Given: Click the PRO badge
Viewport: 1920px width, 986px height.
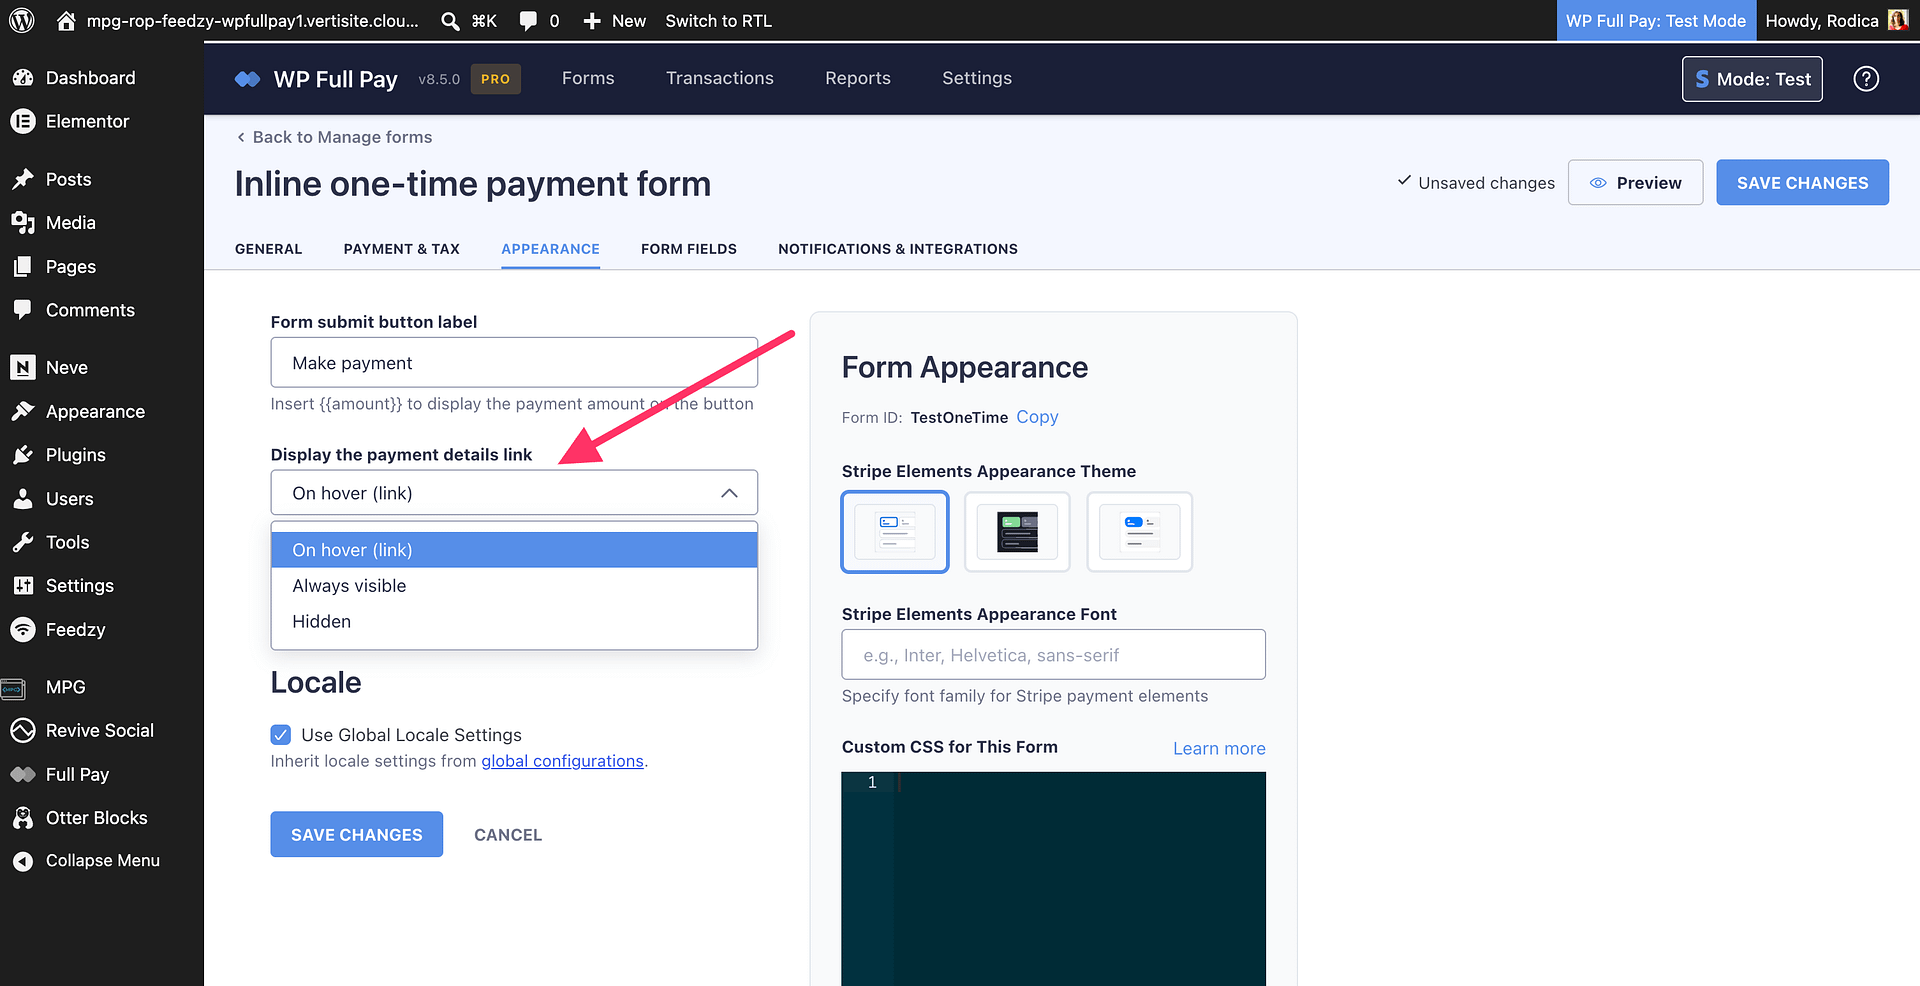Looking at the screenshot, I should pyautogui.click(x=496, y=79).
